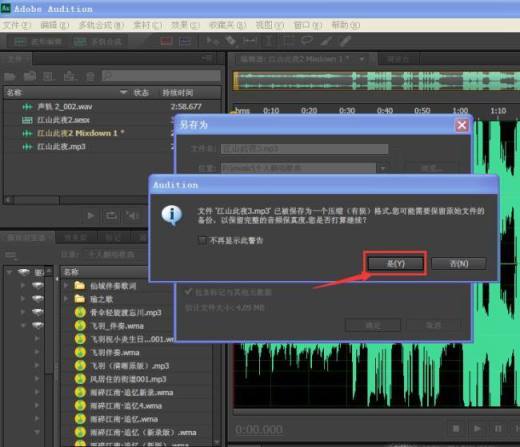Select the Slip tool in toolbar
This screenshot has height=447, width=520.
[250, 41]
